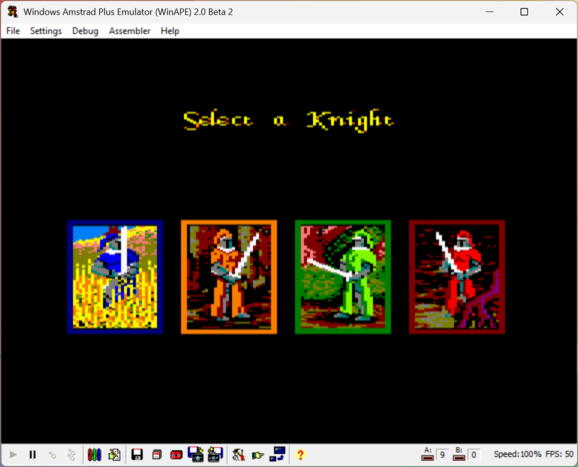Image resolution: width=578 pixels, height=467 pixels.
Task: Open the Debug menu
Action: (x=85, y=31)
